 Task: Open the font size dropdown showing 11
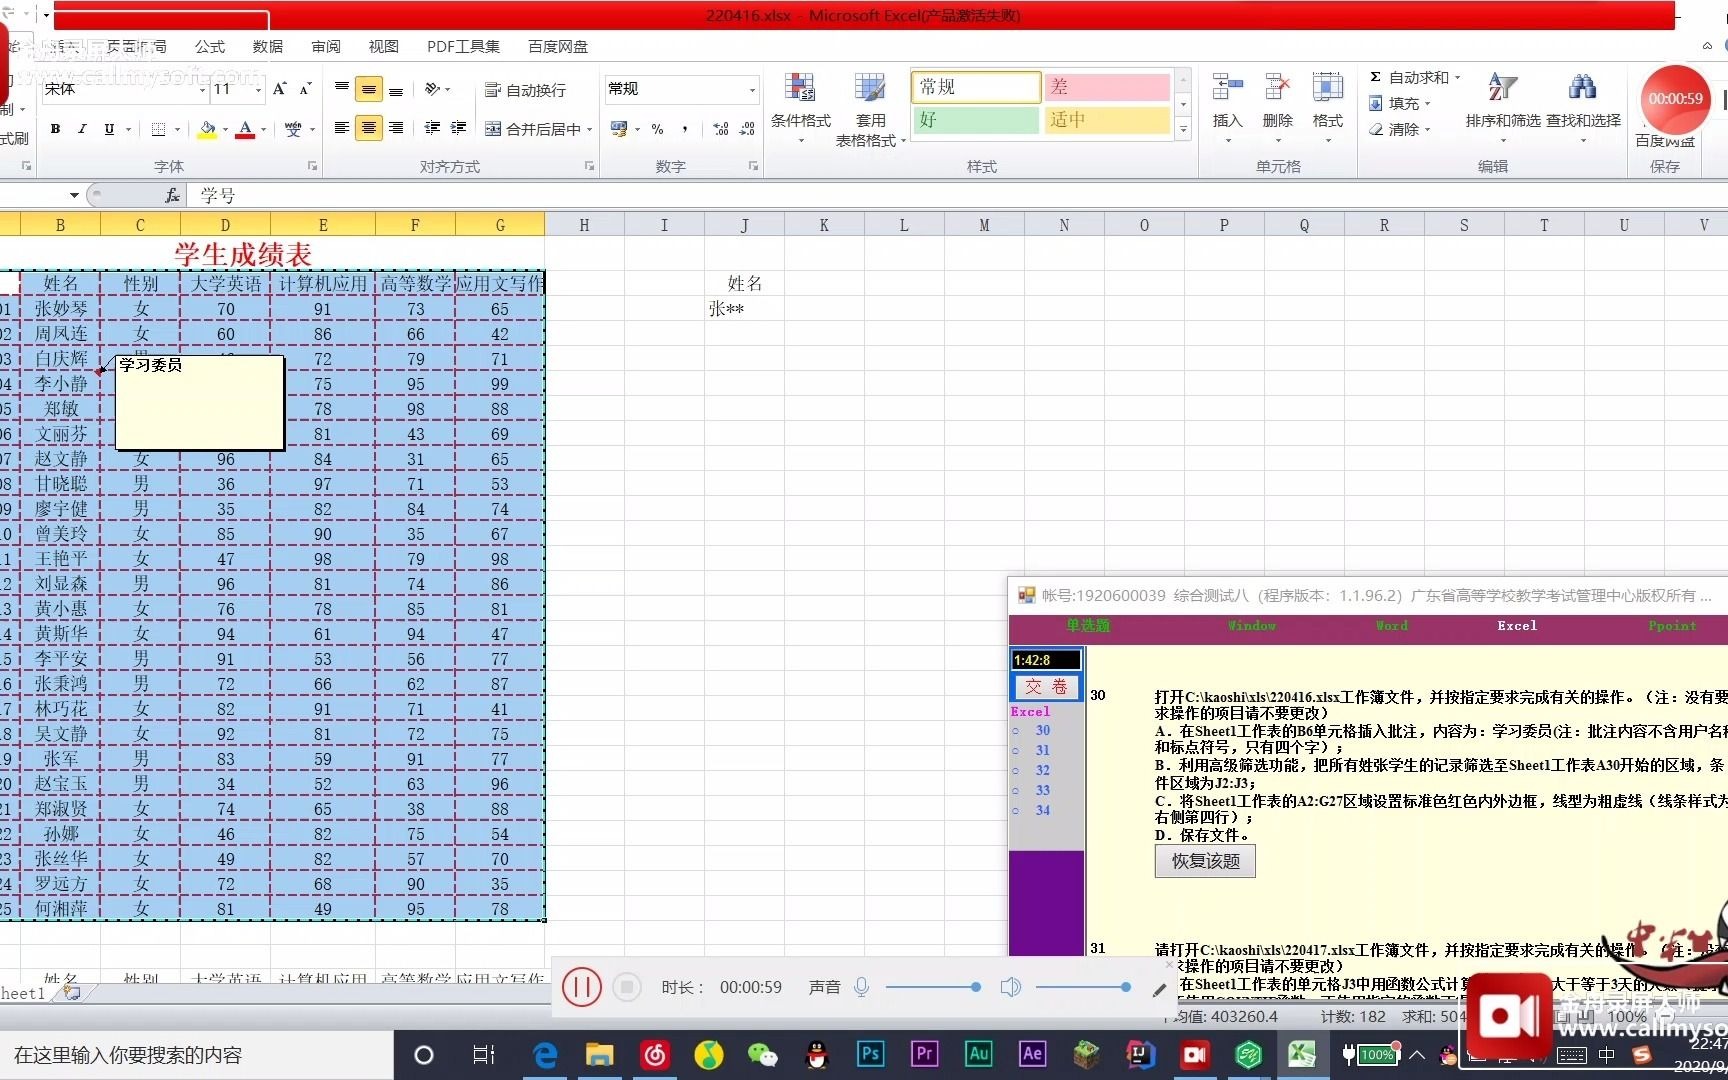(x=258, y=90)
